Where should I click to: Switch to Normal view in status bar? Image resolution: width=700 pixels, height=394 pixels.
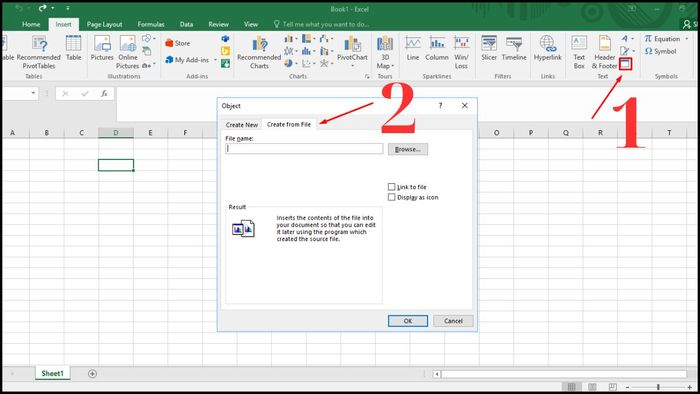pyautogui.click(x=571, y=387)
